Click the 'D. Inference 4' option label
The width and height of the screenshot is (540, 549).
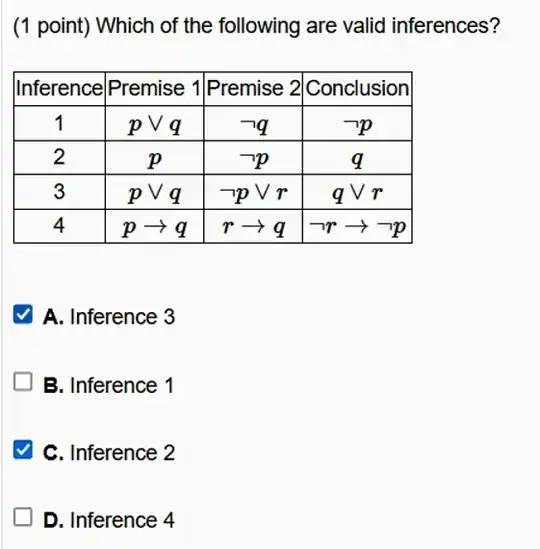(x=109, y=520)
